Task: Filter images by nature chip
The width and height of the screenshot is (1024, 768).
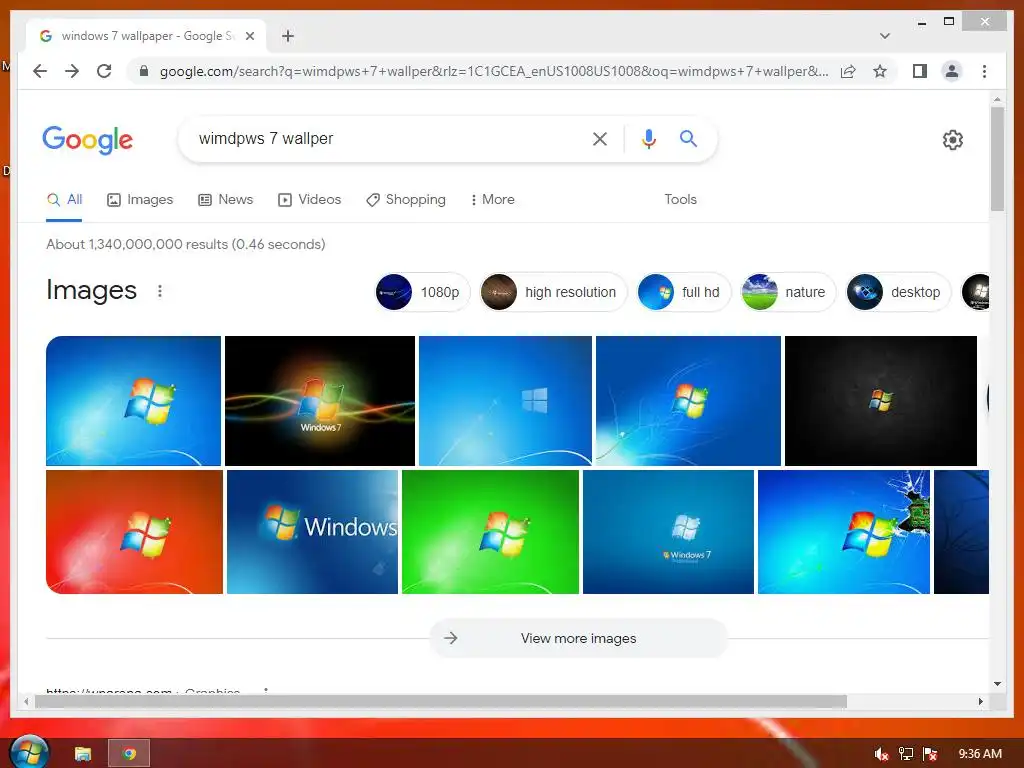Action: [788, 292]
